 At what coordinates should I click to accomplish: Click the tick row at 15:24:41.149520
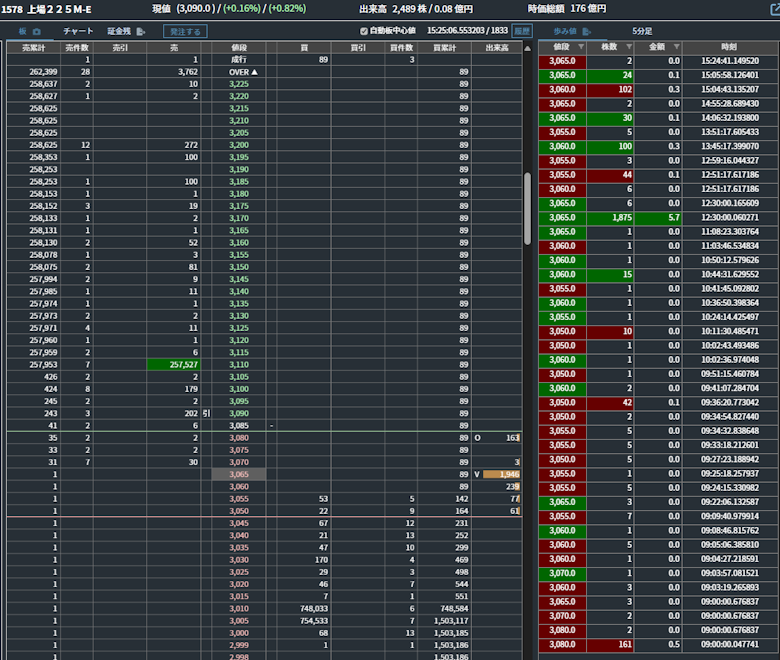pyautogui.click(x=658, y=61)
